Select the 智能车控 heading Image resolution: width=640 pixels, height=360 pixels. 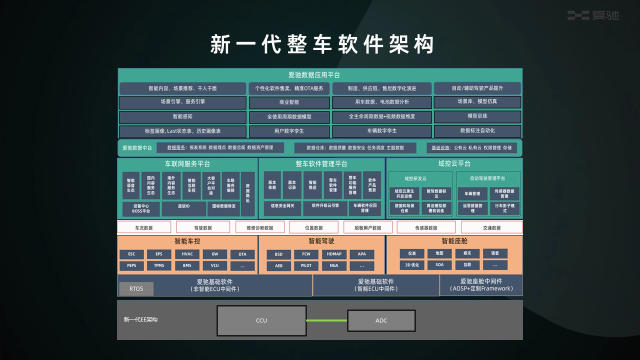(x=187, y=241)
